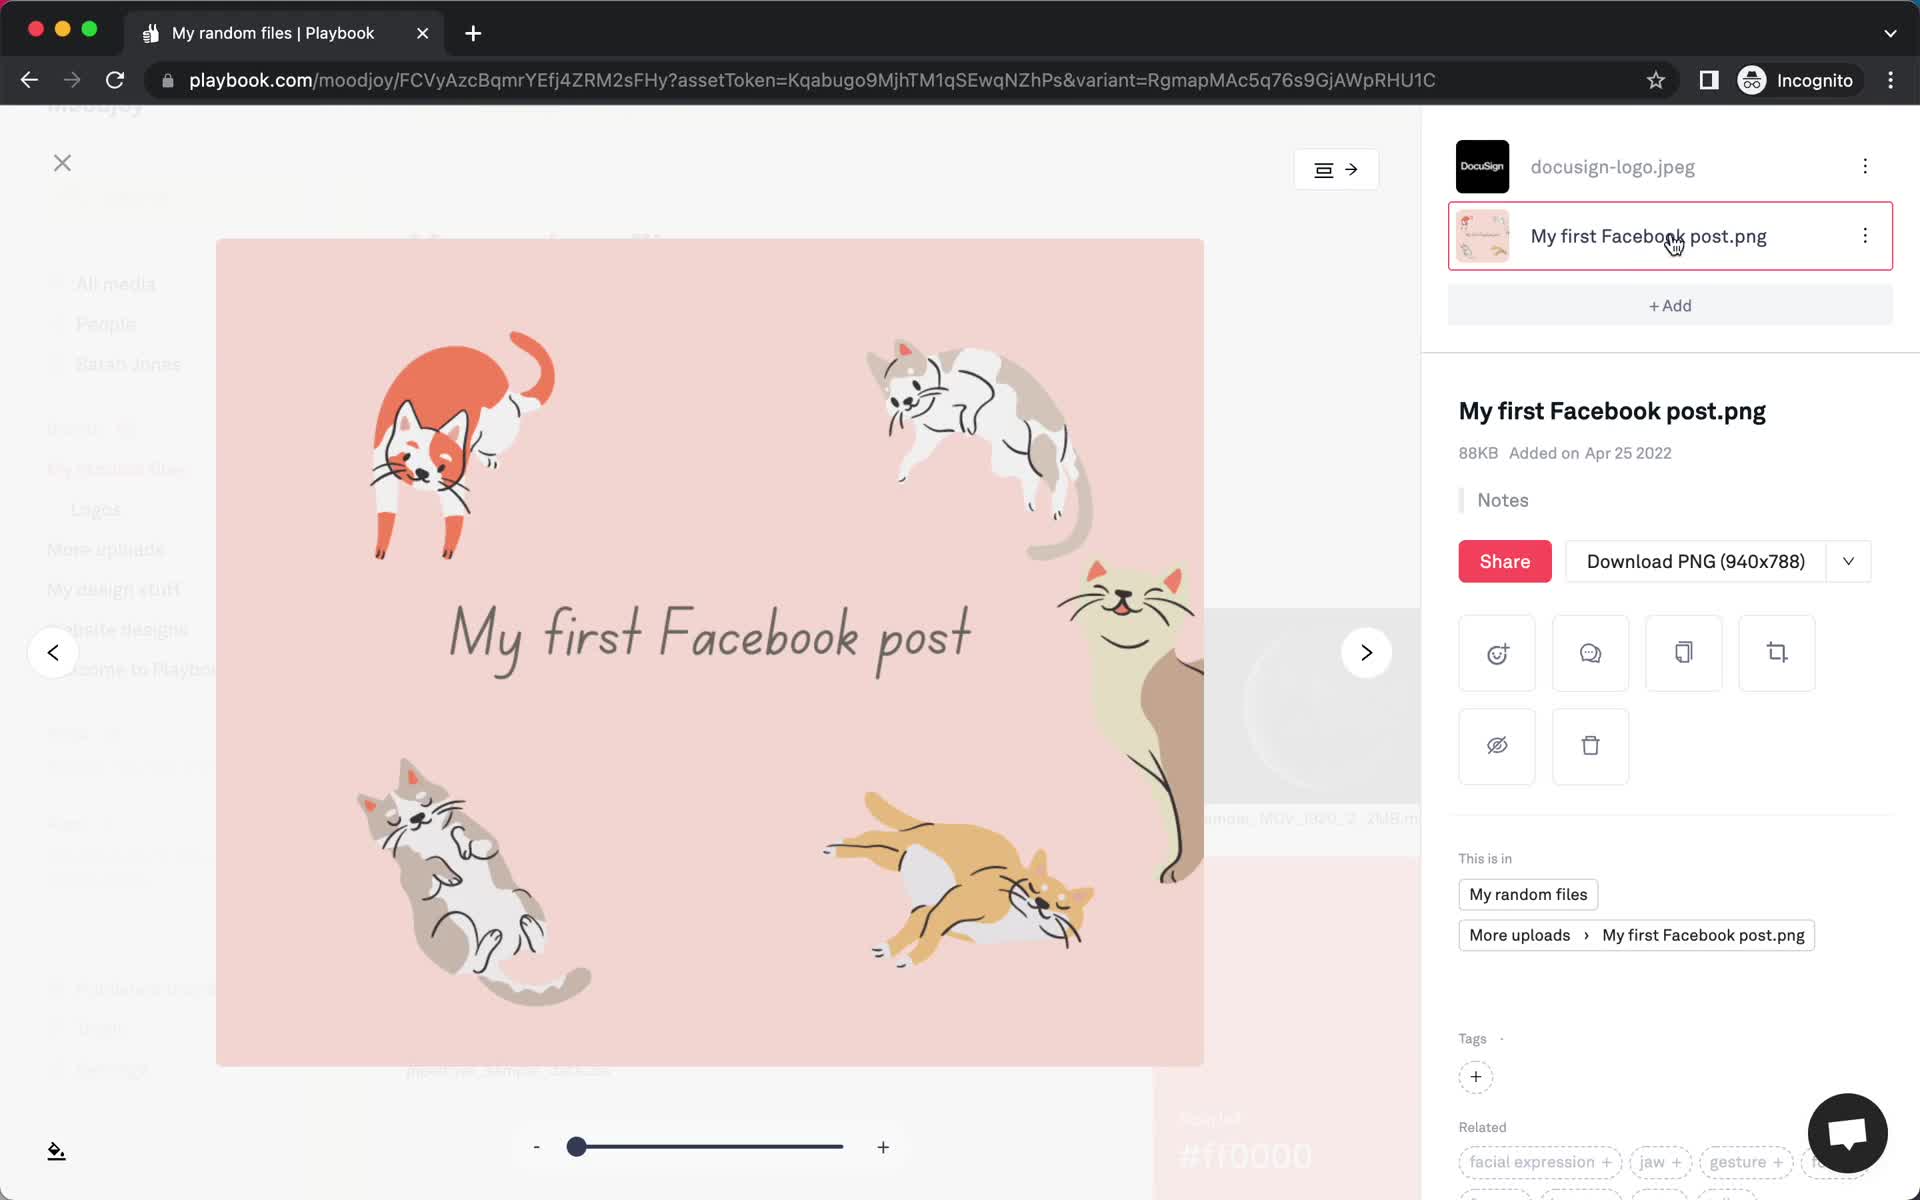Select the Share button for this asset
Screen dimensions: 1920x1200
pyautogui.click(x=1504, y=561)
